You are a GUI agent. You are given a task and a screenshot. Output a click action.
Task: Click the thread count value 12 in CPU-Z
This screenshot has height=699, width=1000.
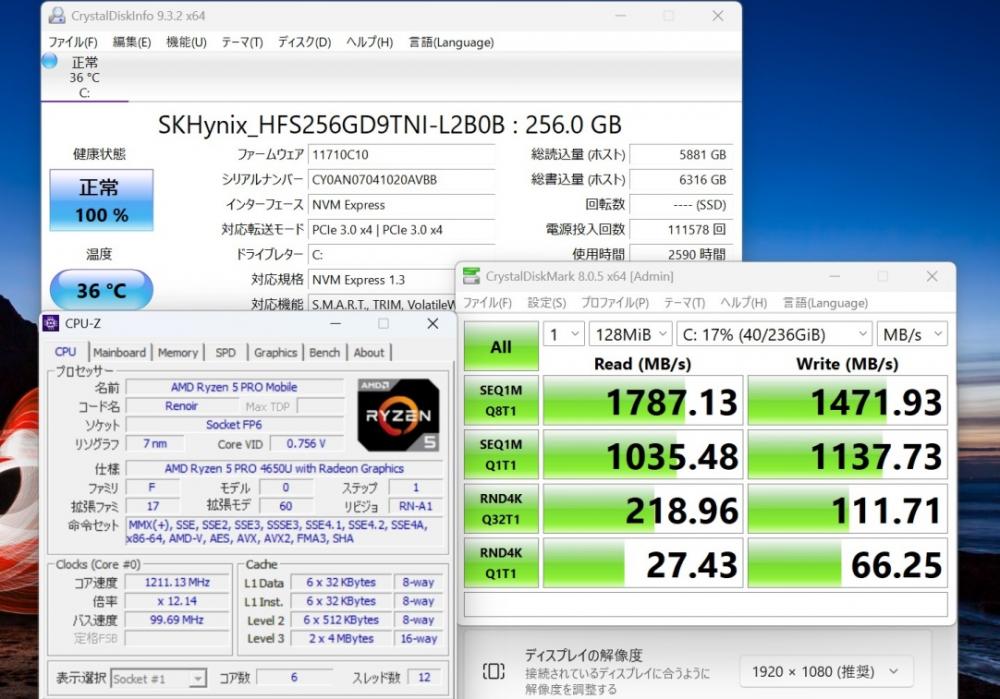pyautogui.click(x=424, y=677)
